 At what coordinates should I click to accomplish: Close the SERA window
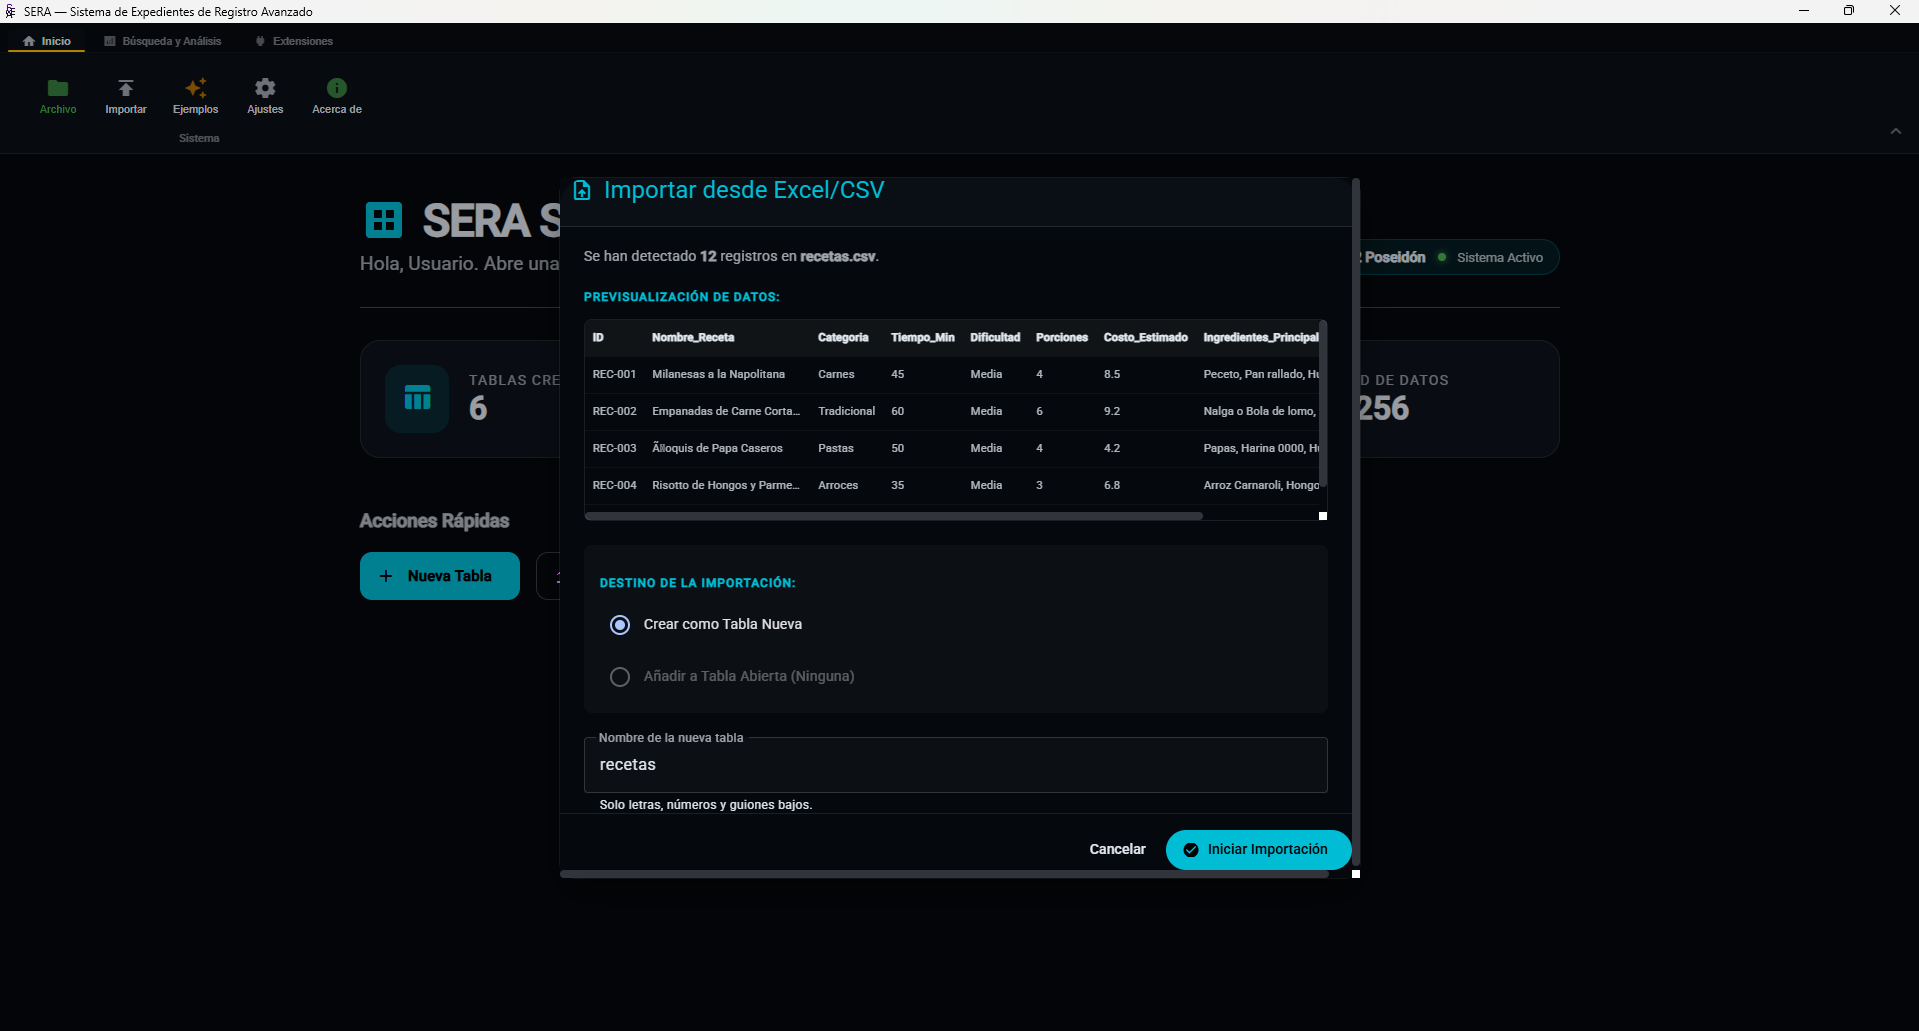pyautogui.click(x=1895, y=11)
